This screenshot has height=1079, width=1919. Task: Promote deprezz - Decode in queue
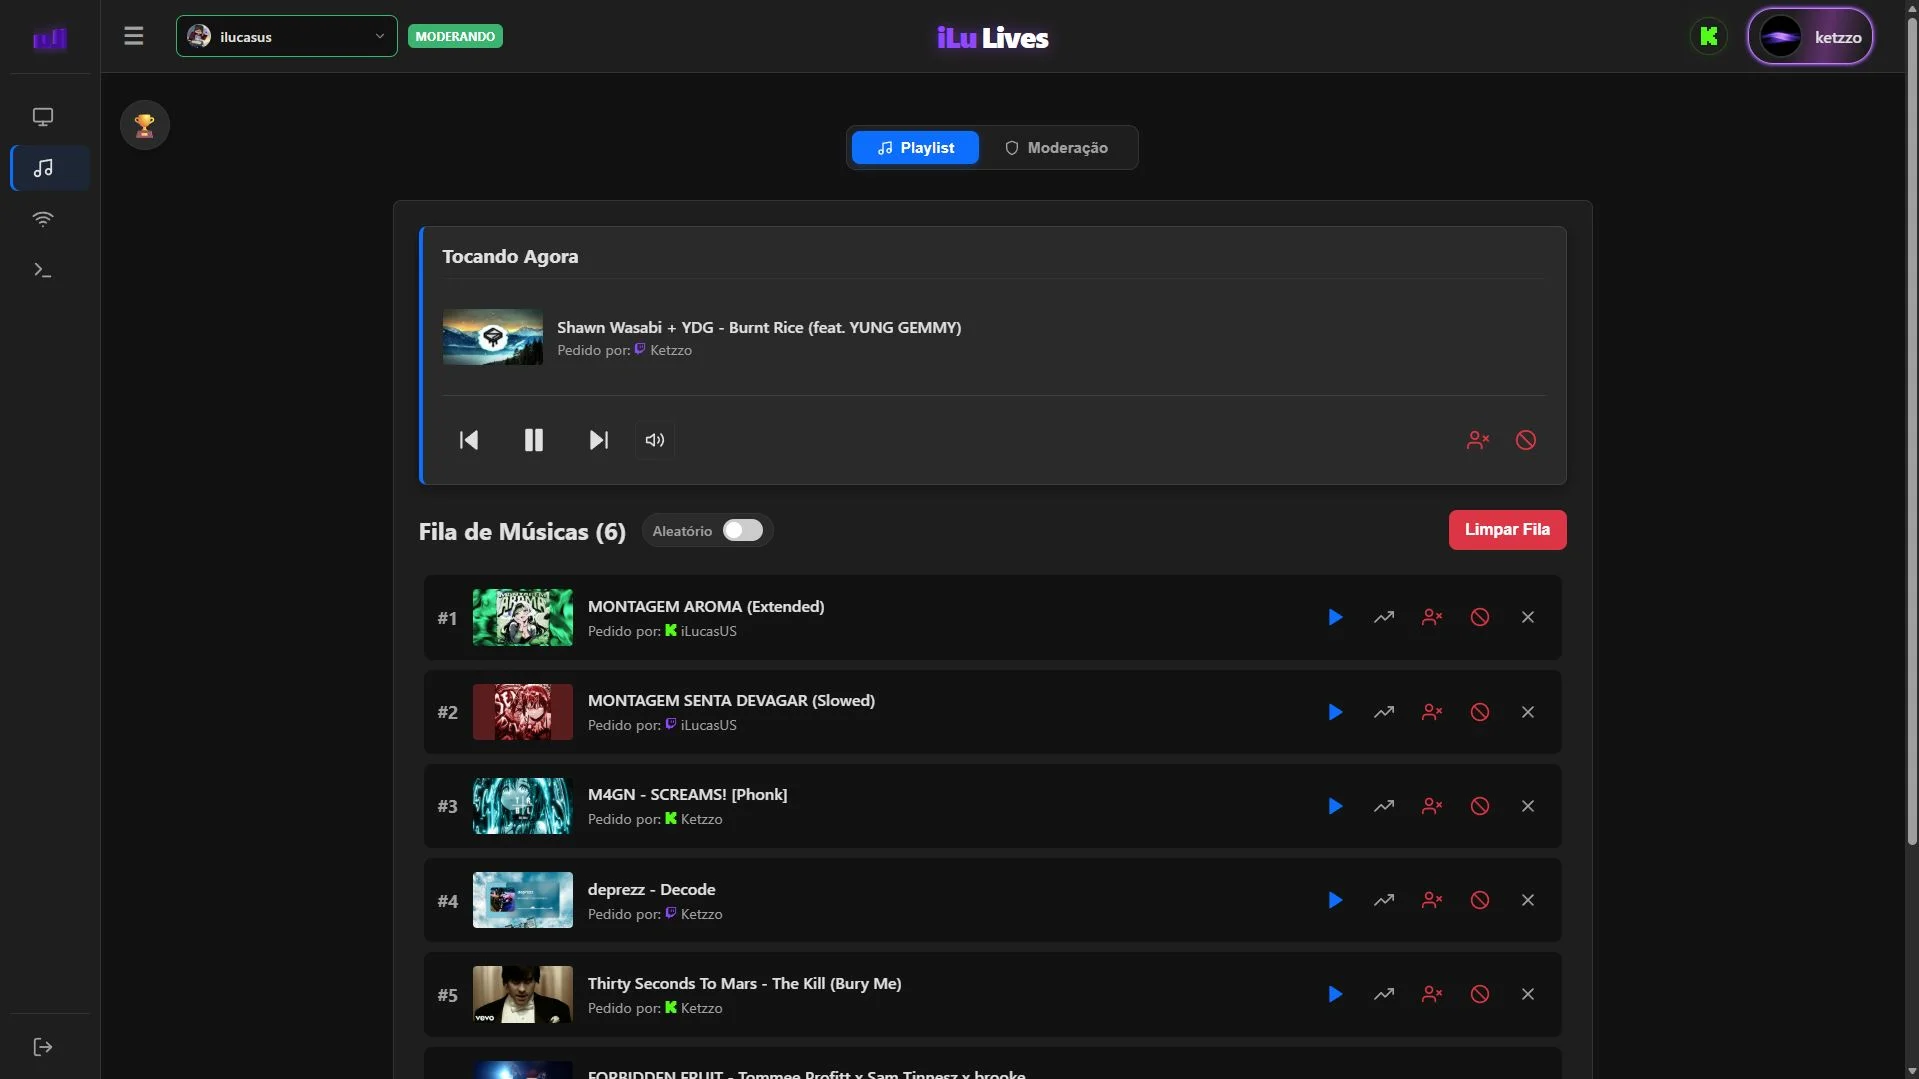pos(1384,900)
